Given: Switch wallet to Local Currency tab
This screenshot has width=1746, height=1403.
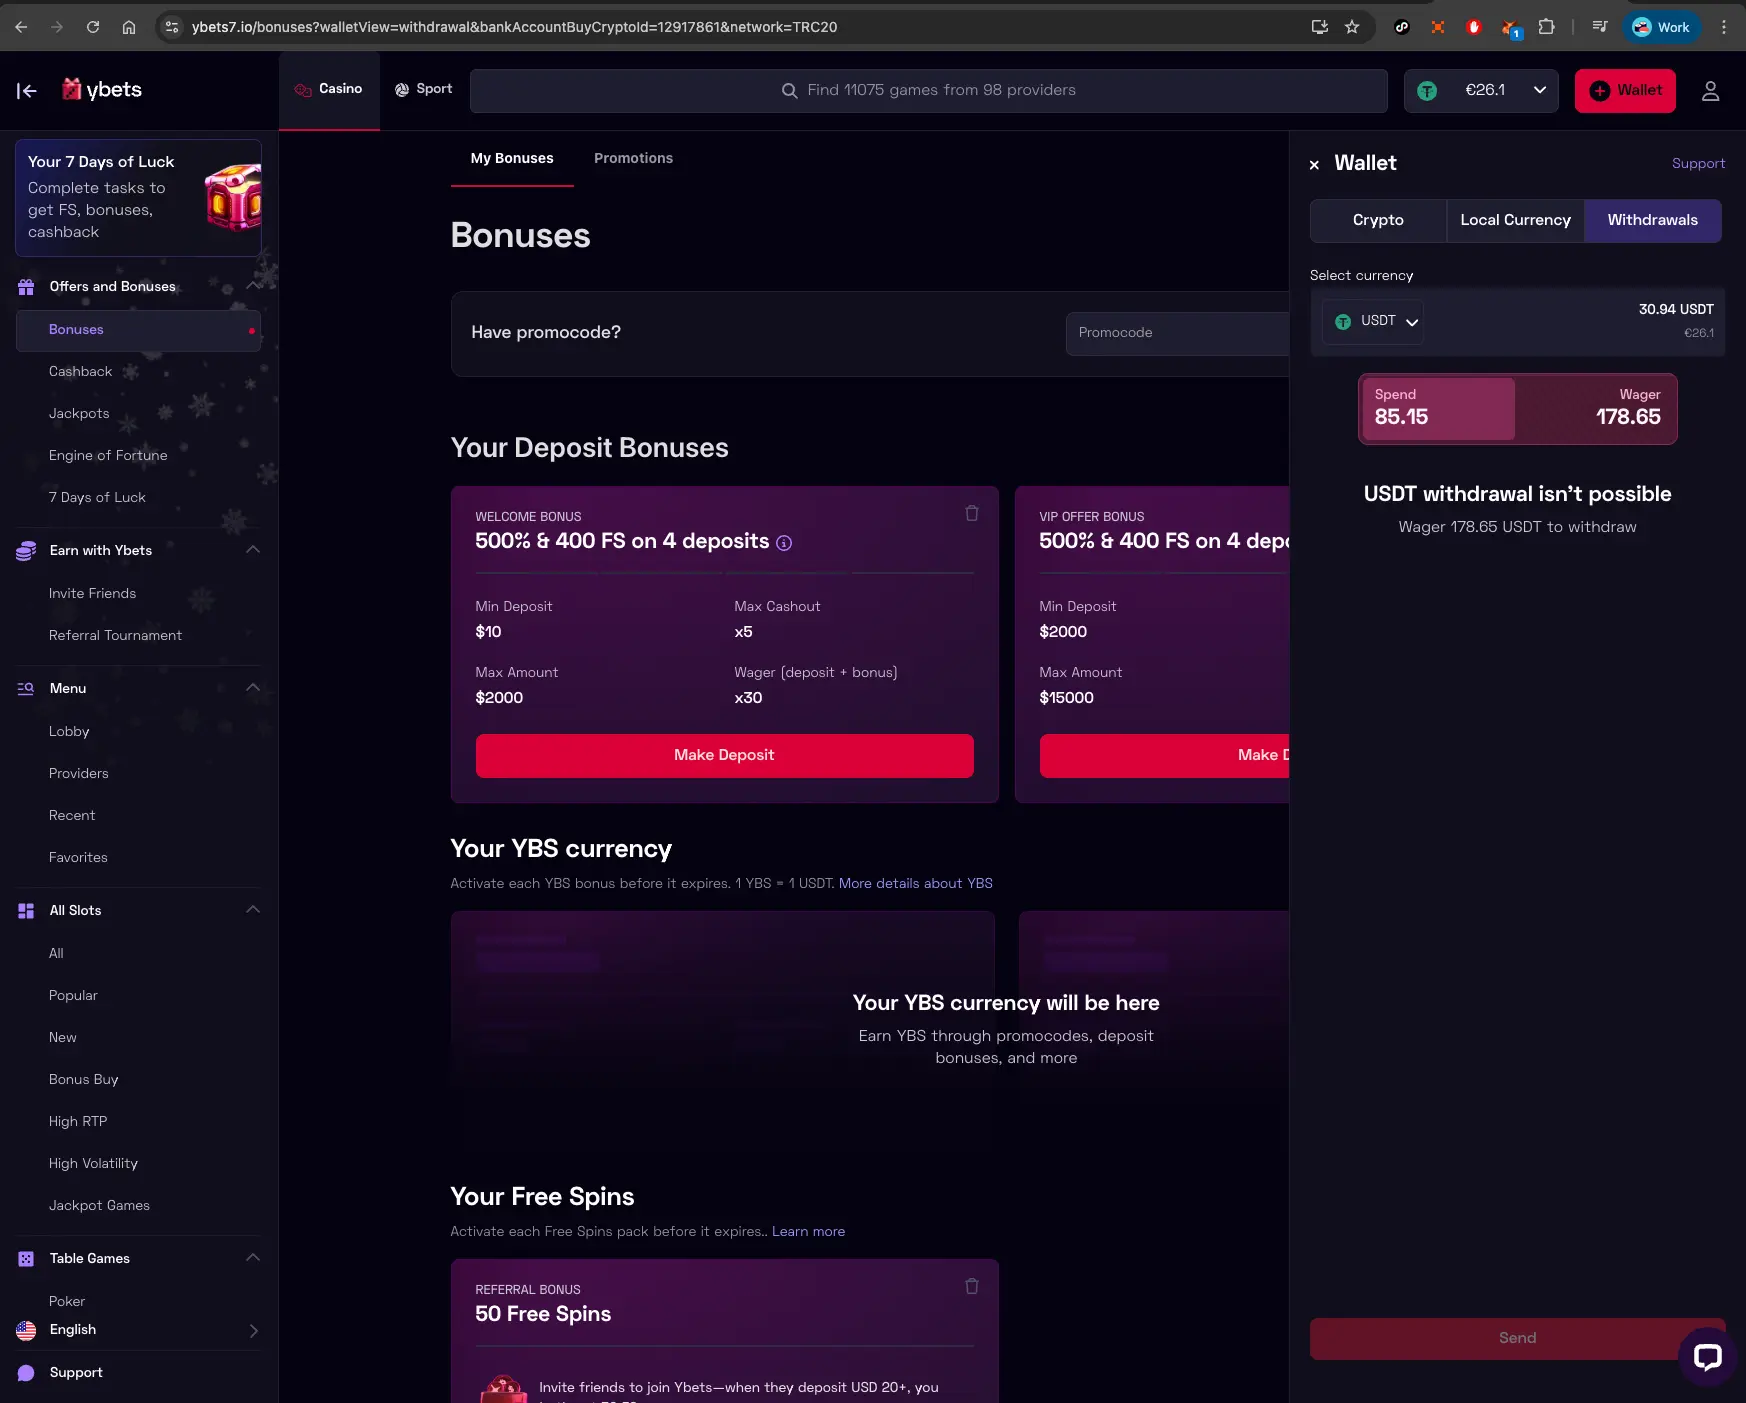Looking at the screenshot, I should point(1515,221).
